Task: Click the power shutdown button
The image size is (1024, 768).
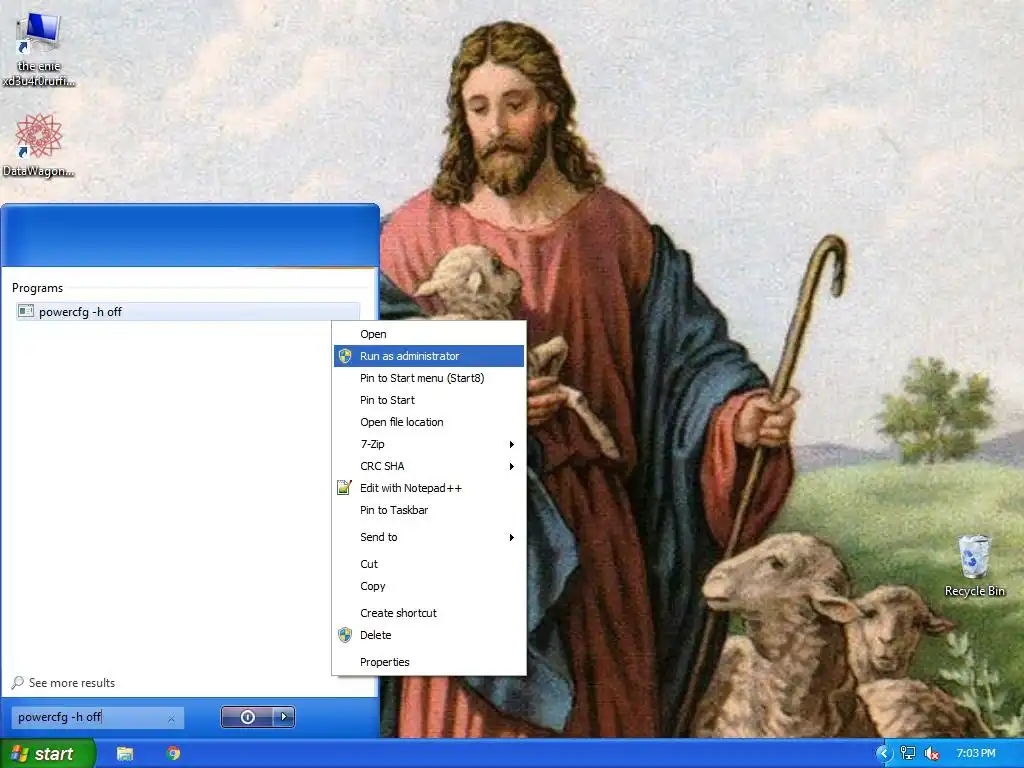Action: 248,716
